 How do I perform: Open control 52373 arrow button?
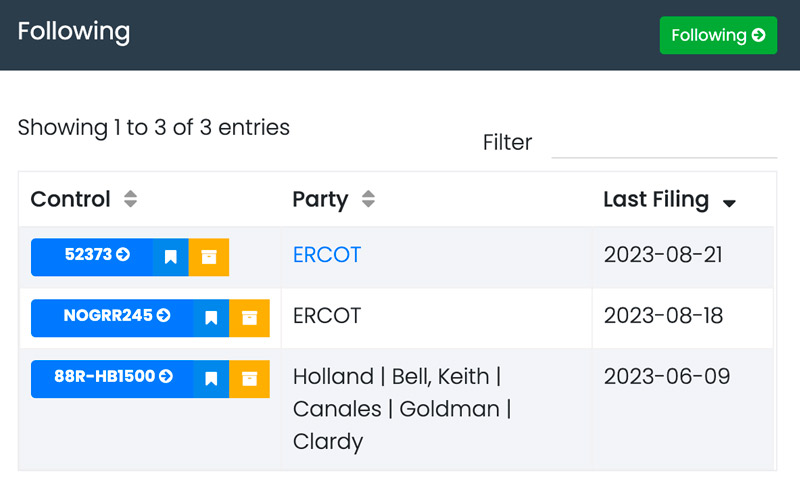[92, 257]
